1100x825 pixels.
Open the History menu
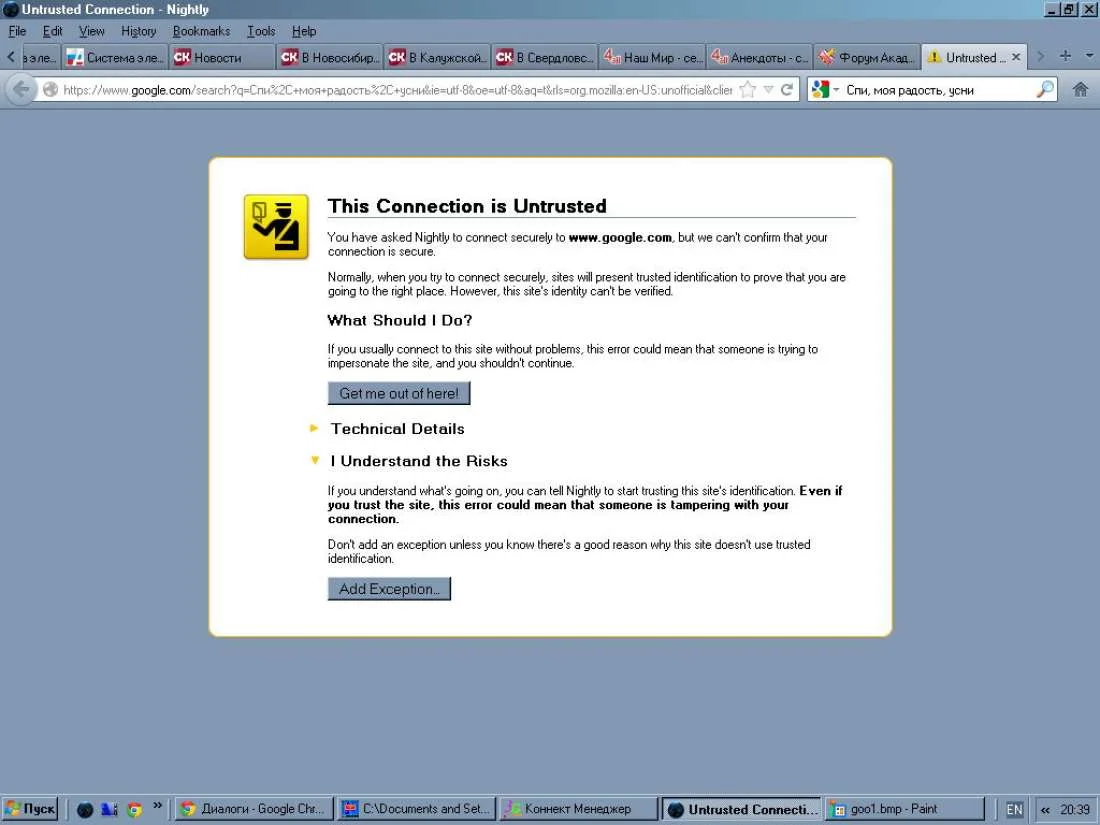(138, 31)
